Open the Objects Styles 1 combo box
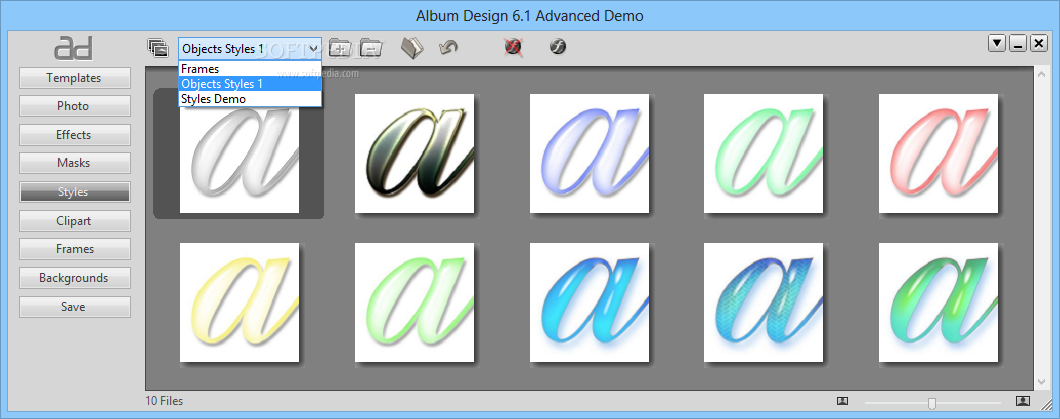This screenshot has height=419, width=1060. pos(249,49)
